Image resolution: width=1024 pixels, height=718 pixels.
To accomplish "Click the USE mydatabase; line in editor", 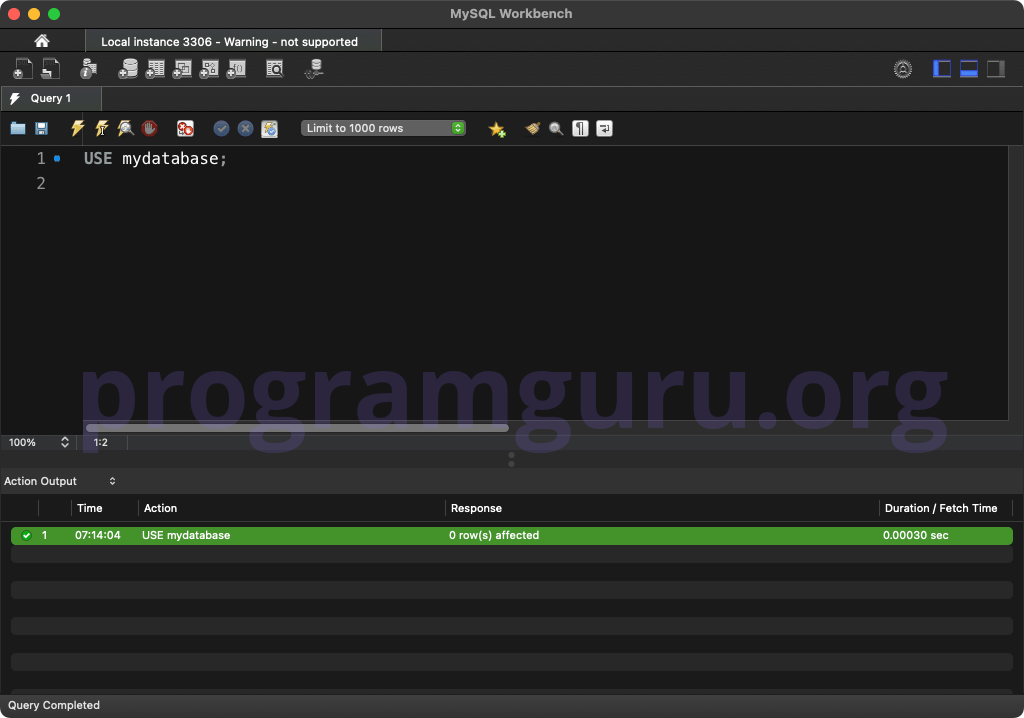I will 155,159.
